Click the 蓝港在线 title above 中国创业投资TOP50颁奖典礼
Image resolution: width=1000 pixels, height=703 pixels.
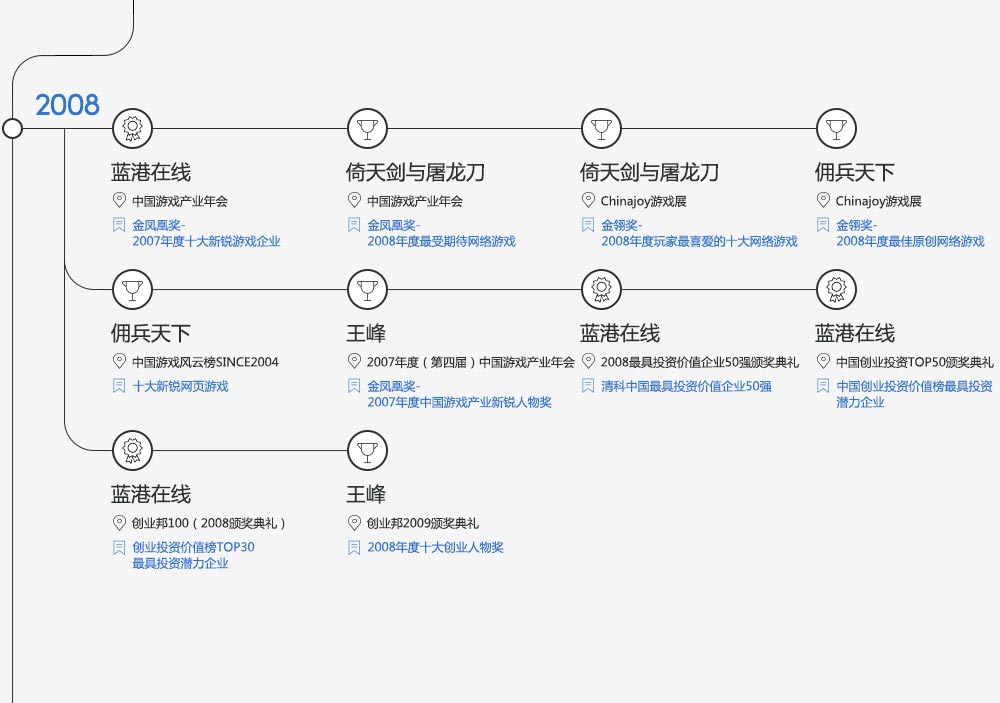(855, 332)
